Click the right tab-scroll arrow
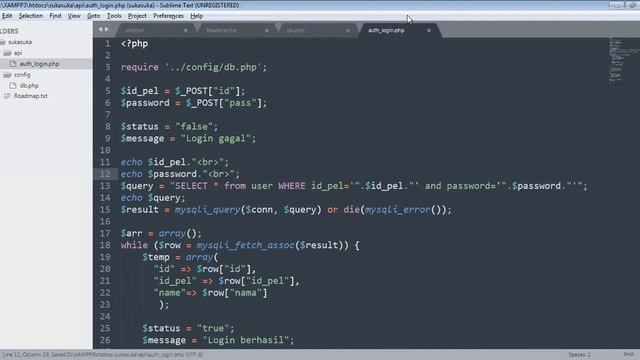 pos(107,29)
